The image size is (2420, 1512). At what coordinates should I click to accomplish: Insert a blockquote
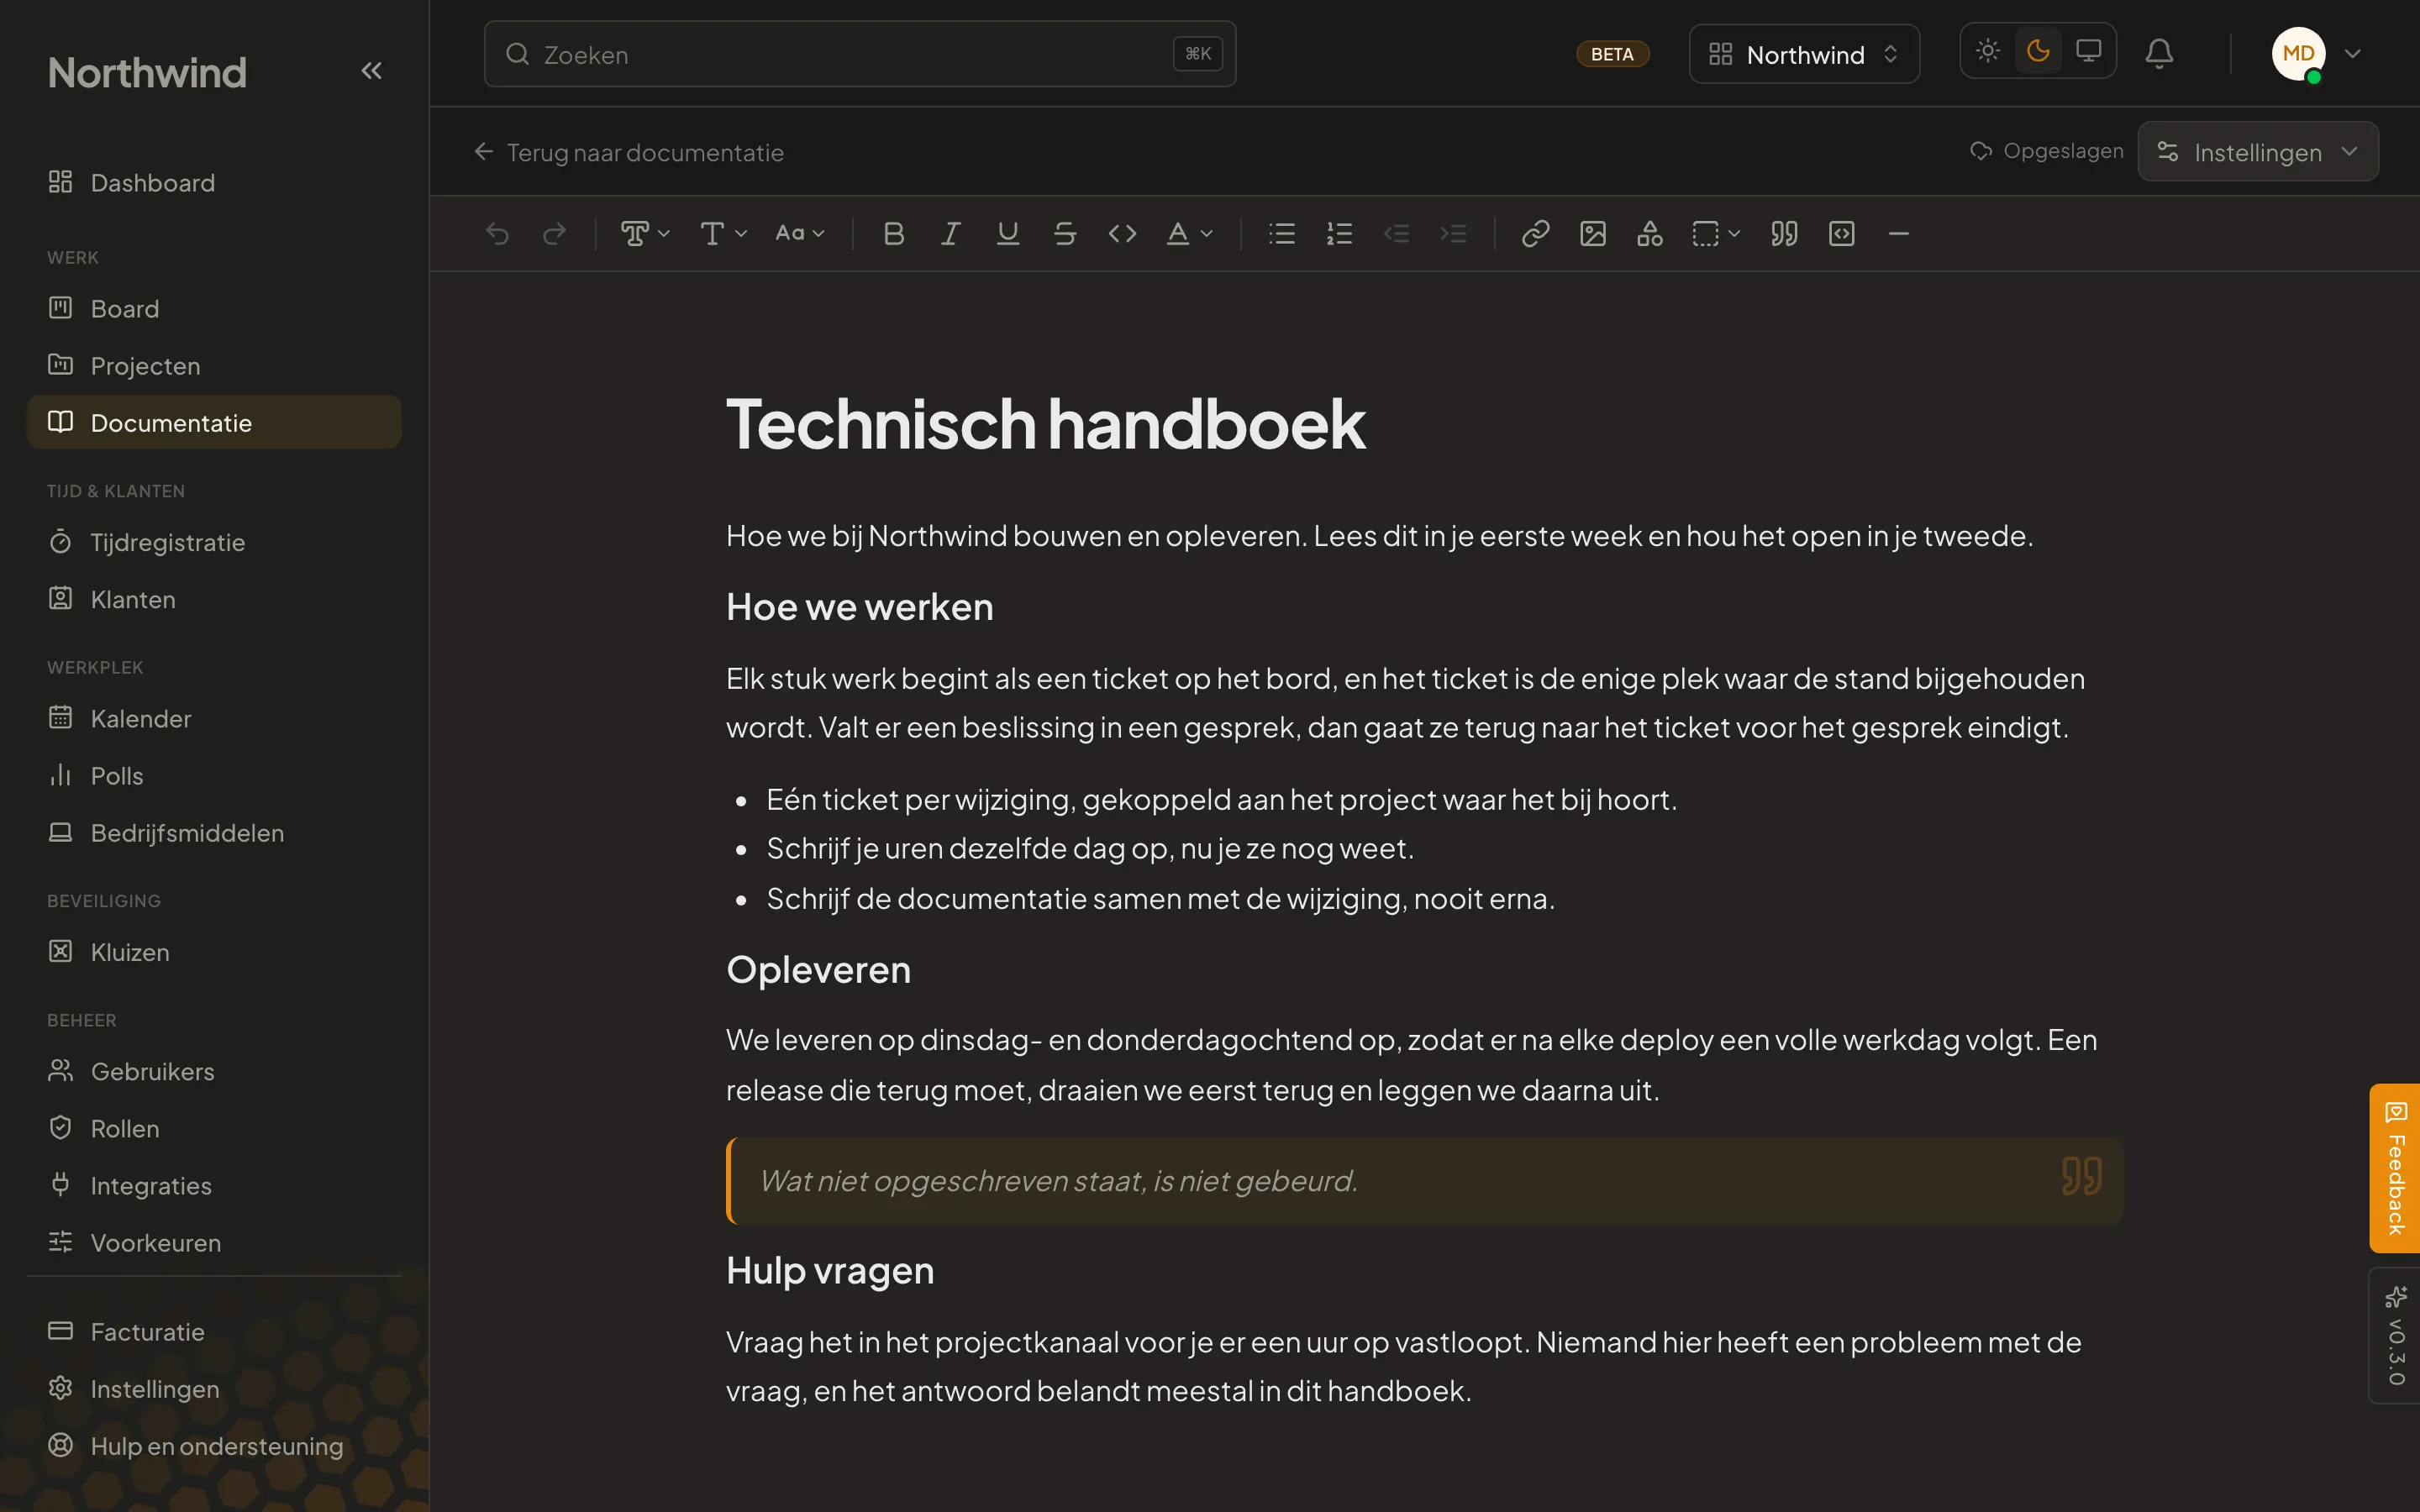click(x=1784, y=234)
